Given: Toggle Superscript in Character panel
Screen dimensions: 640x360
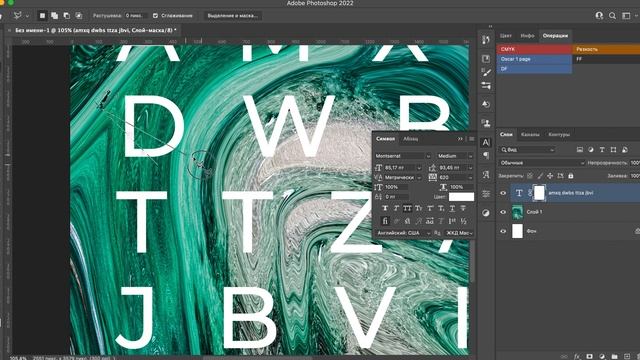Looking at the screenshot, I should coord(430,208).
